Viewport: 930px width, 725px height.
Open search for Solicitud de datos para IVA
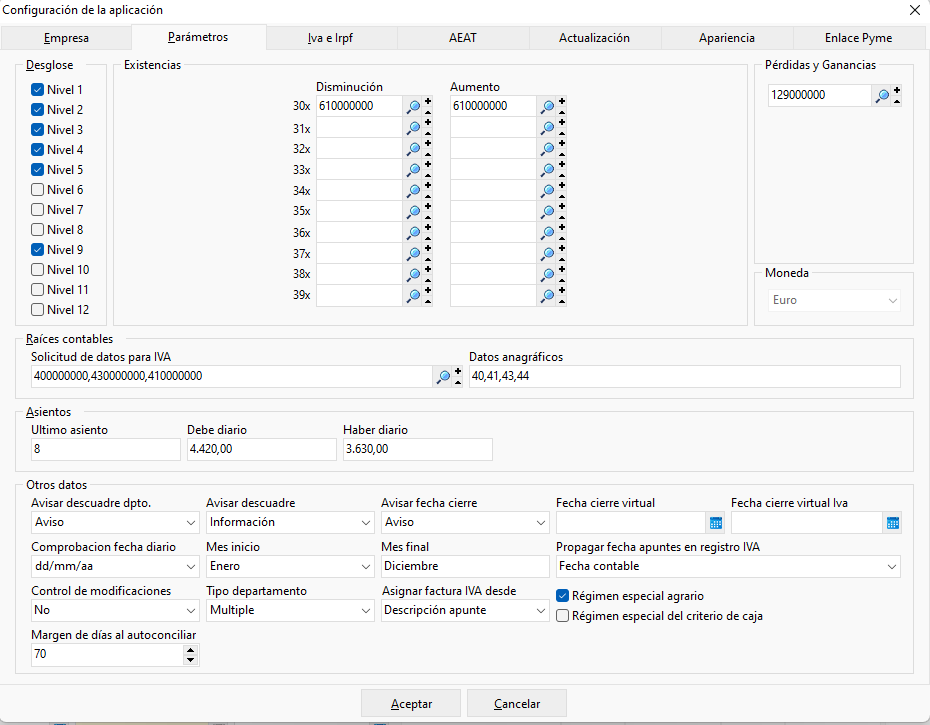coord(443,377)
